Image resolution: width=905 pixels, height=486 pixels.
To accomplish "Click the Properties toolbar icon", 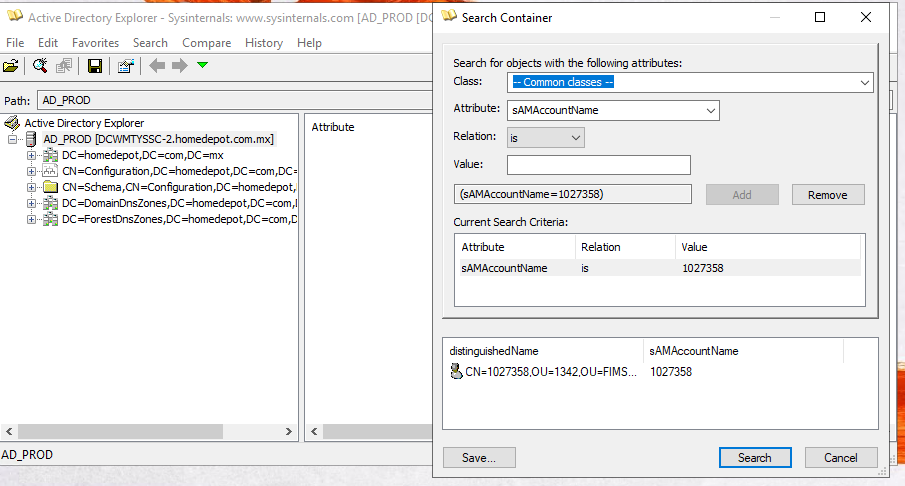I will (x=125, y=66).
